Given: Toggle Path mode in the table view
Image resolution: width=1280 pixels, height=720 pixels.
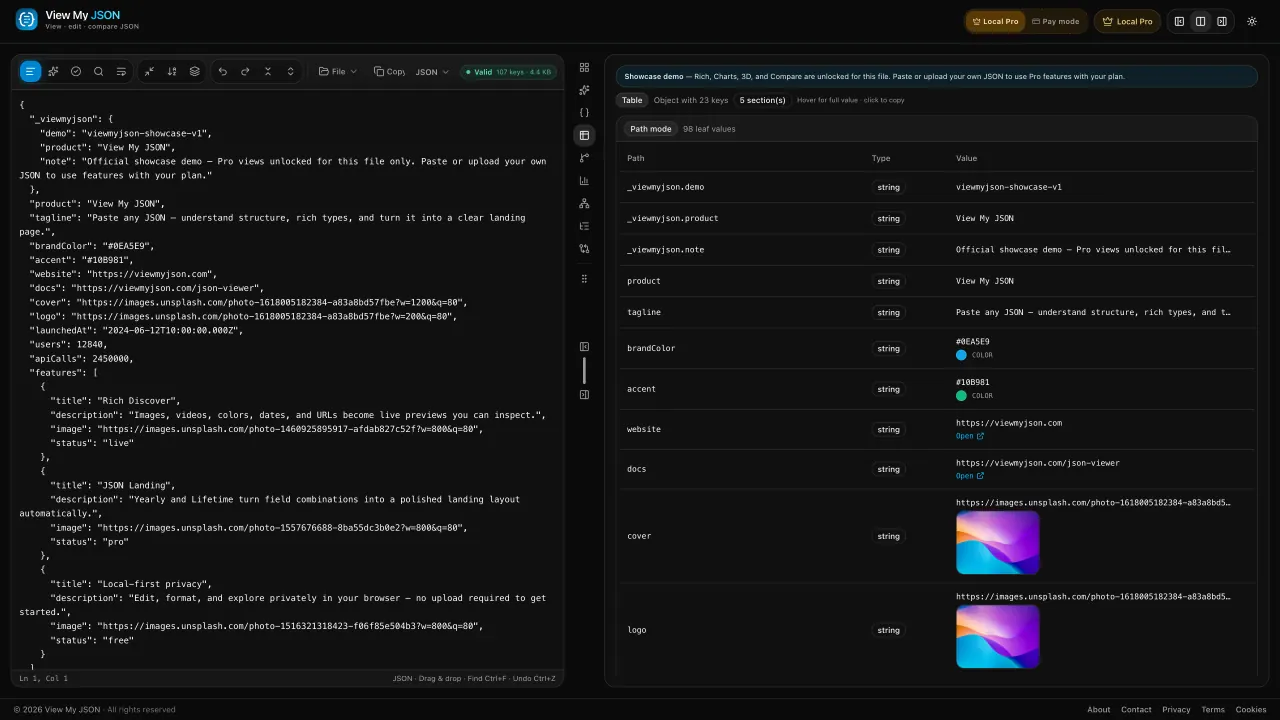Looking at the screenshot, I should point(650,129).
